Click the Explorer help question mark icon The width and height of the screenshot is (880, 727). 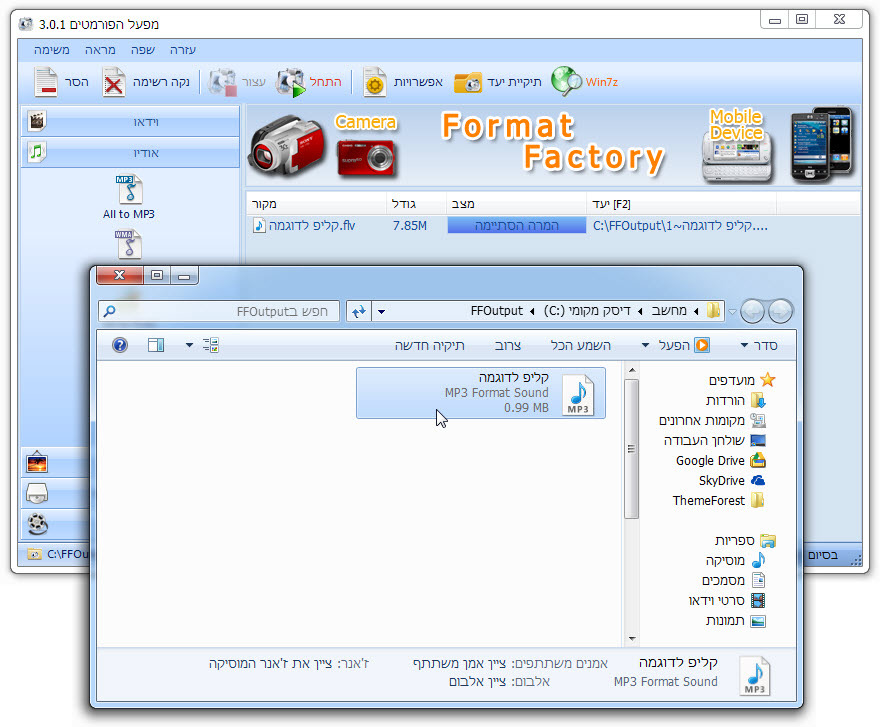120,345
